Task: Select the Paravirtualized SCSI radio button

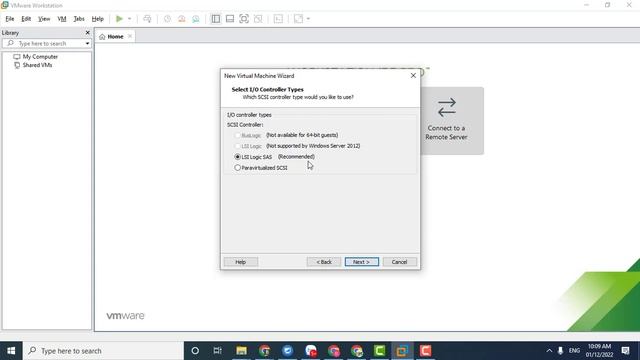Action: (238, 168)
